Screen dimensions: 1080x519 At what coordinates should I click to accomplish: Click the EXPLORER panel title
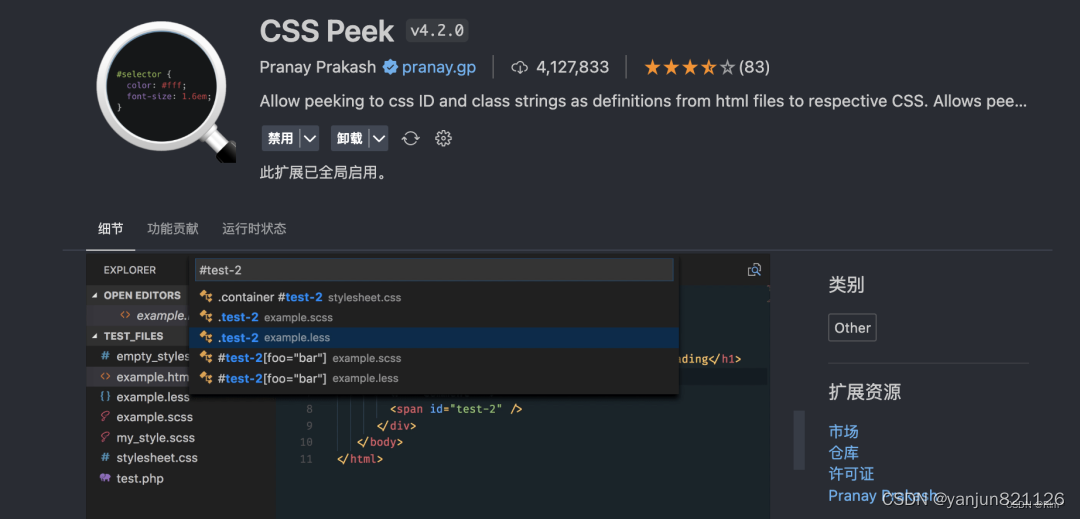129,270
